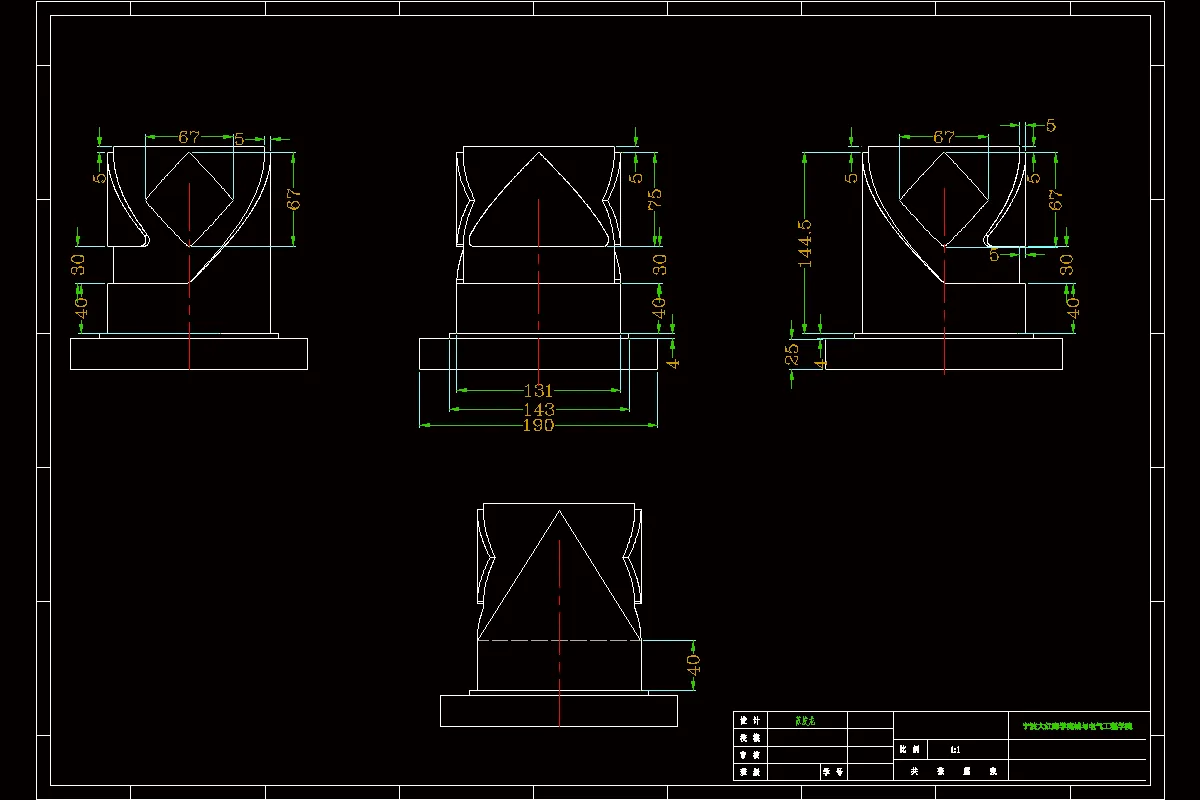1200x800 pixels.
Task: Click the 131 dimension below center view
Action: tap(538, 390)
